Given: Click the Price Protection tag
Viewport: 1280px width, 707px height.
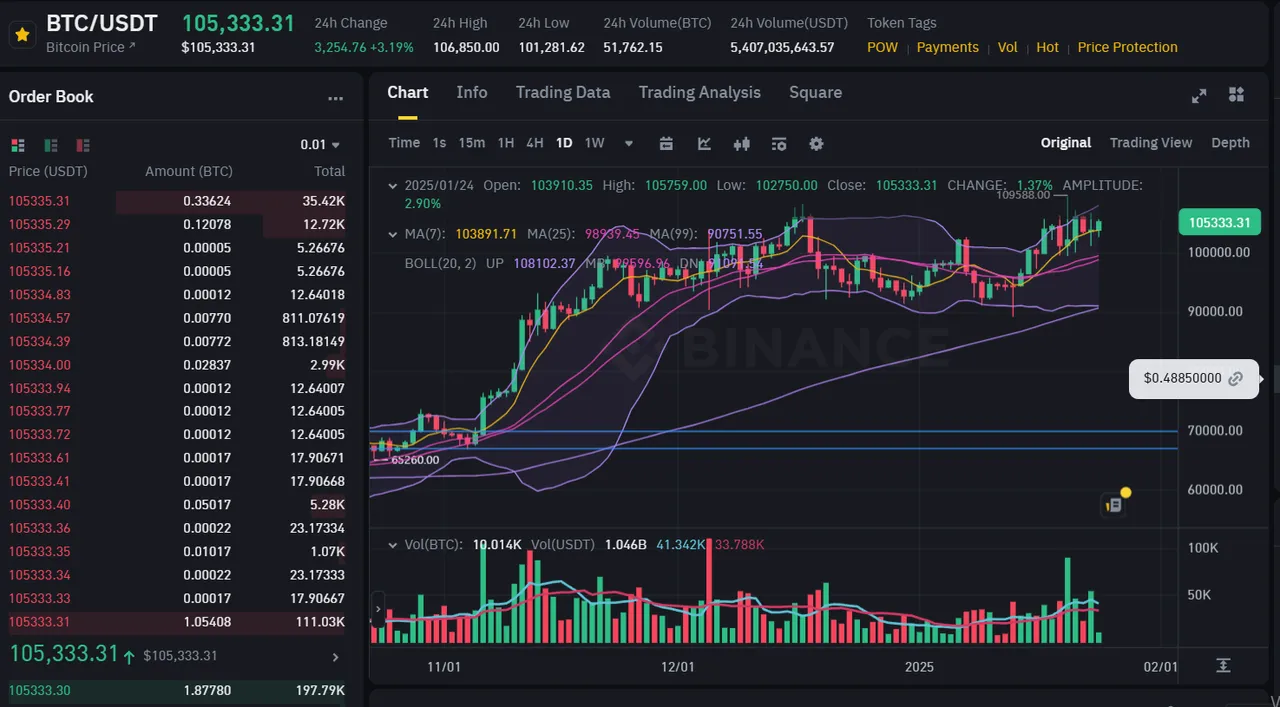Looking at the screenshot, I should pos(1127,47).
